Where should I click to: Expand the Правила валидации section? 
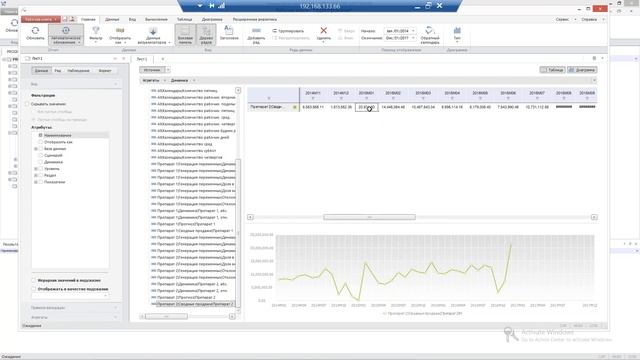75,308
